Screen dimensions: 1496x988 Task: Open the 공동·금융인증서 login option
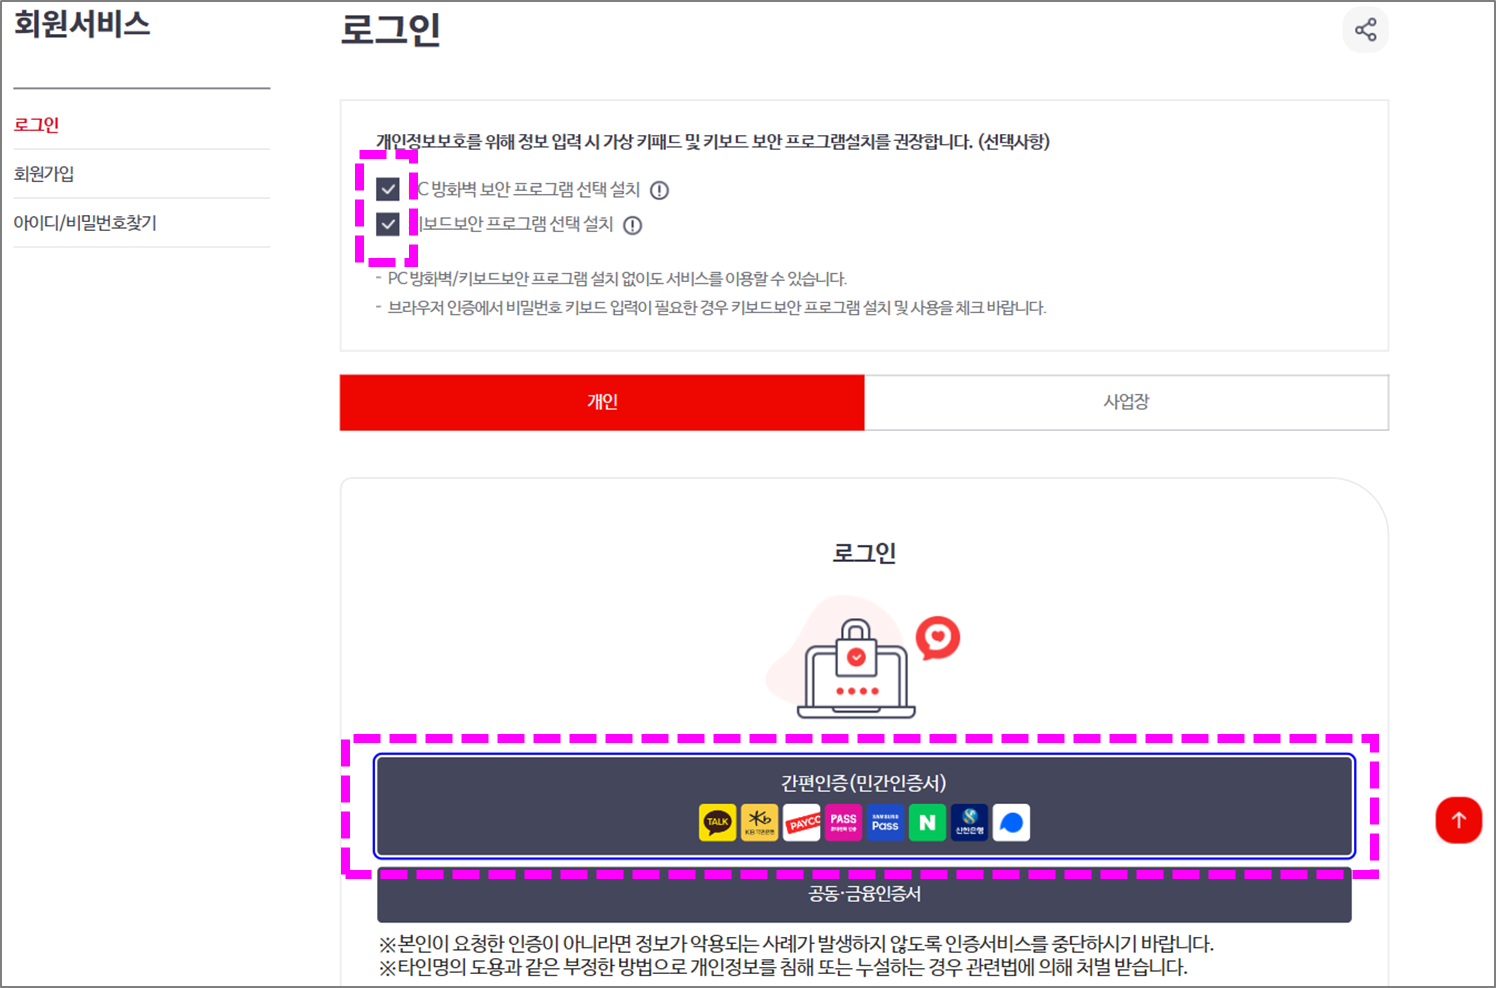[x=863, y=894]
